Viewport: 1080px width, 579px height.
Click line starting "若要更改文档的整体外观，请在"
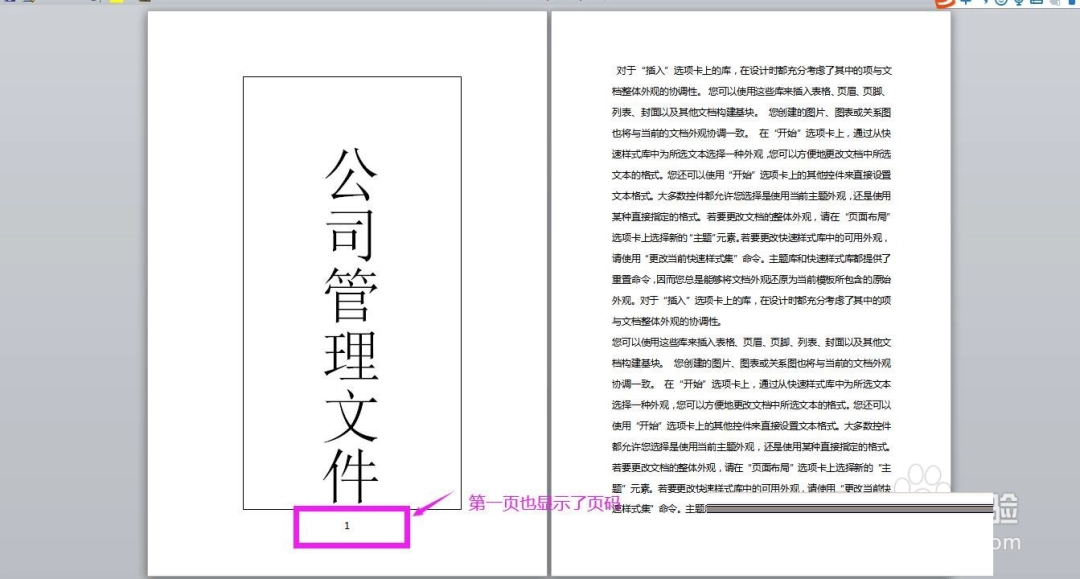tap(751, 467)
